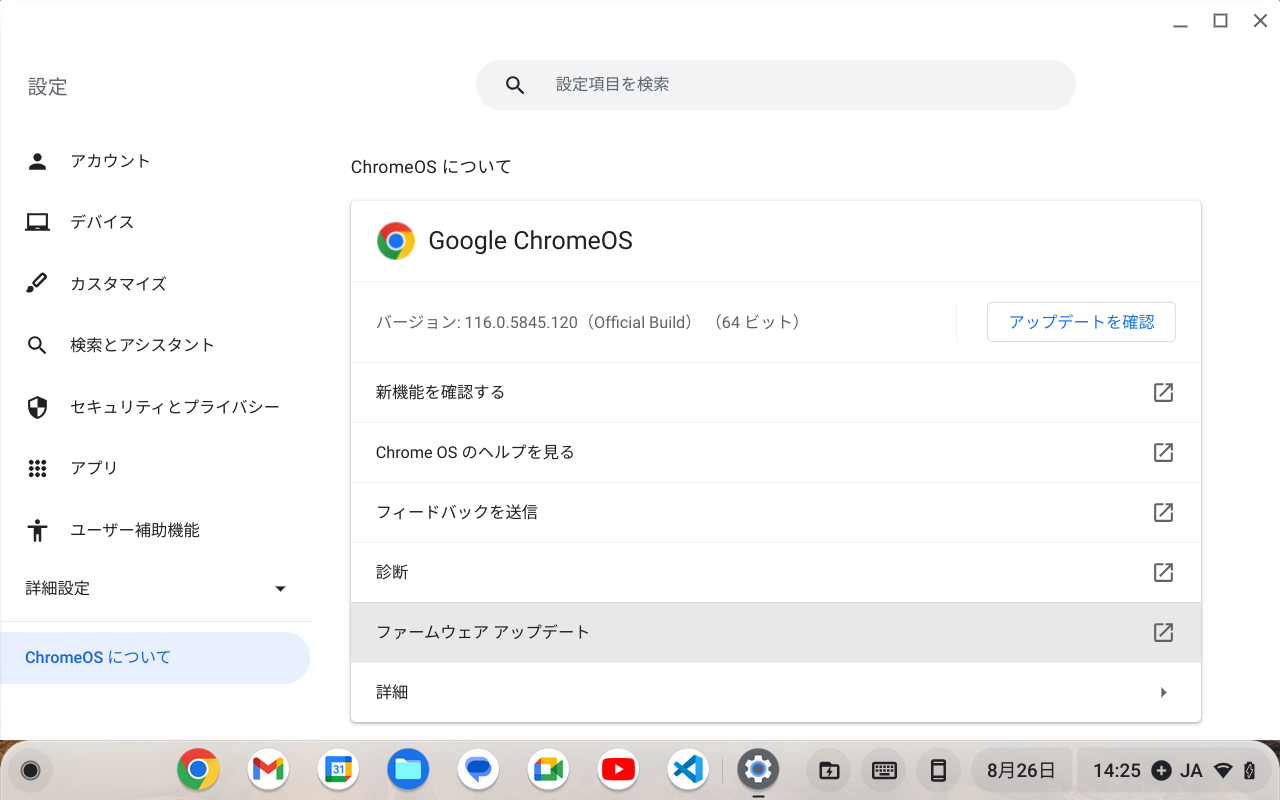The height and width of the screenshot is (800, 1280).
Task: Open セキュリティとプライバシー settings
Action: pyautogui.click(x=155, y=407)
